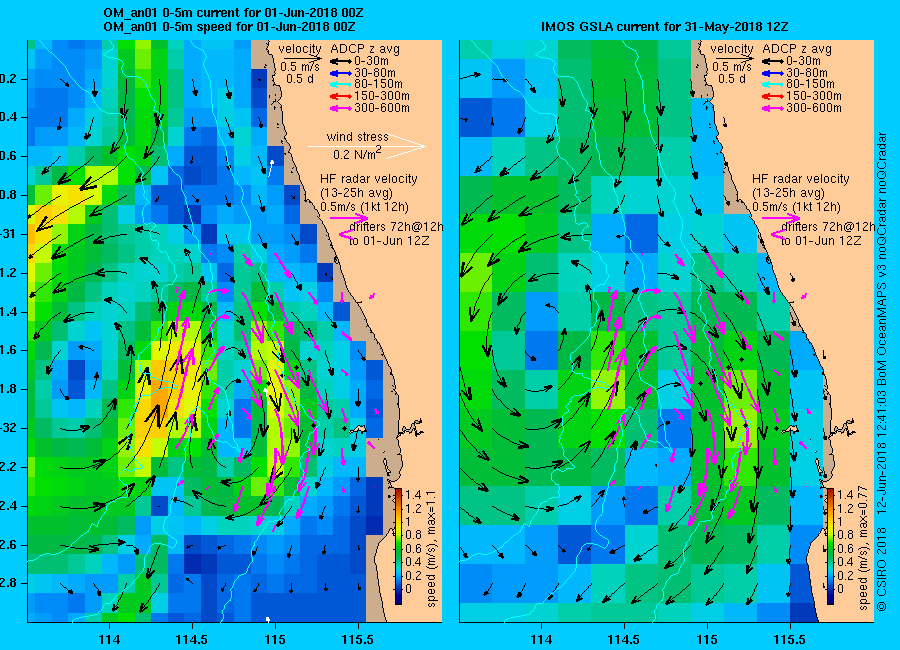Click the magenta 300-600m arrow in left legend
This screenshot has width=900, height=650.
tap(340, 108)
